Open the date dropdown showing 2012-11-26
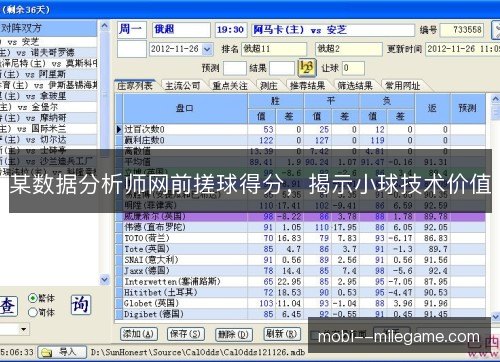 click(207, 49)
